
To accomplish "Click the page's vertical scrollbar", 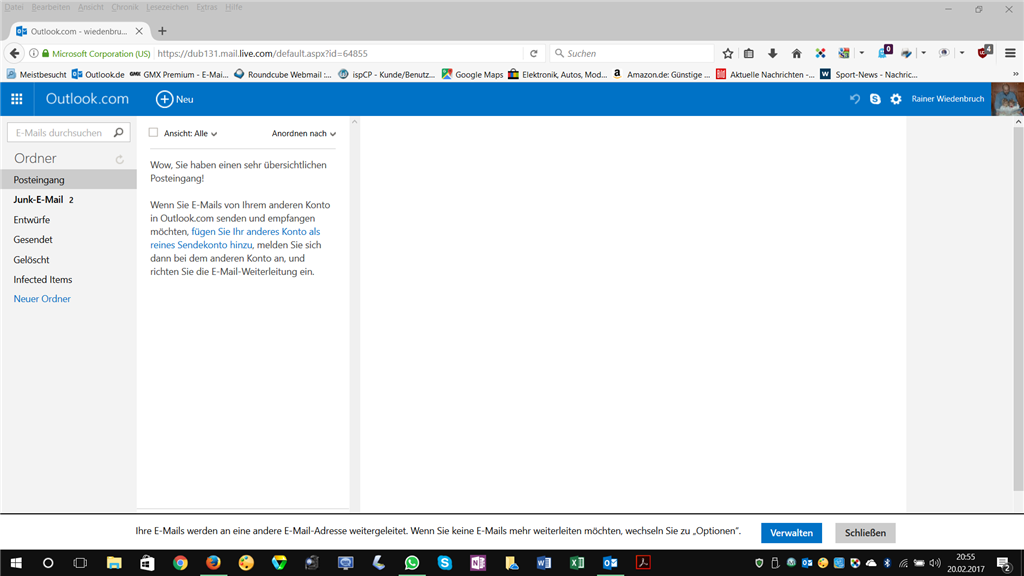I will tap(1018, 307).
